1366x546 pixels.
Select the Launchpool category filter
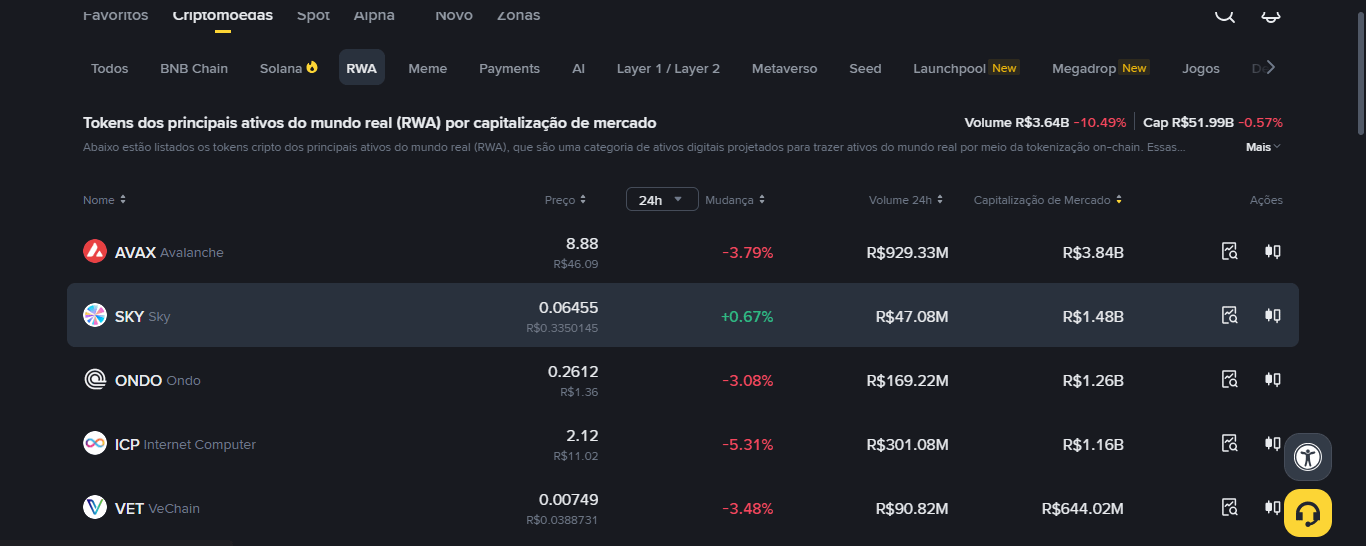click(965, 68)
